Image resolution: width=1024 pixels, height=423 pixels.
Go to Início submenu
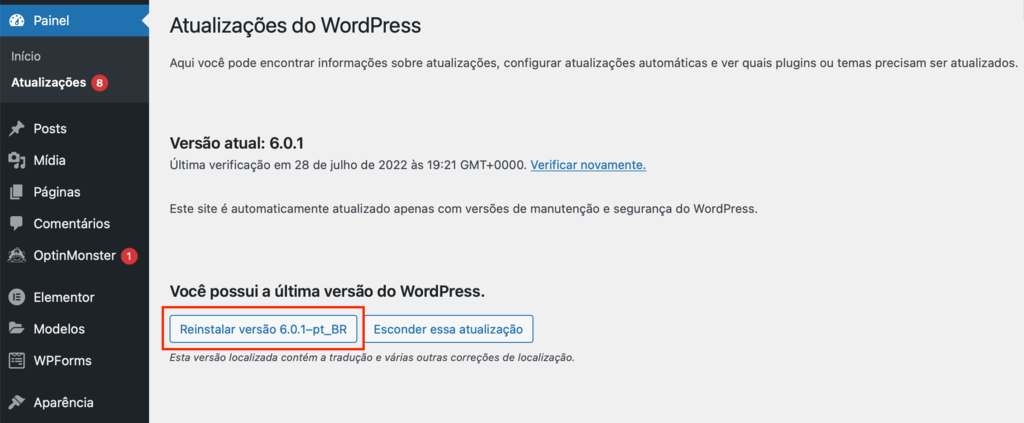26,57
